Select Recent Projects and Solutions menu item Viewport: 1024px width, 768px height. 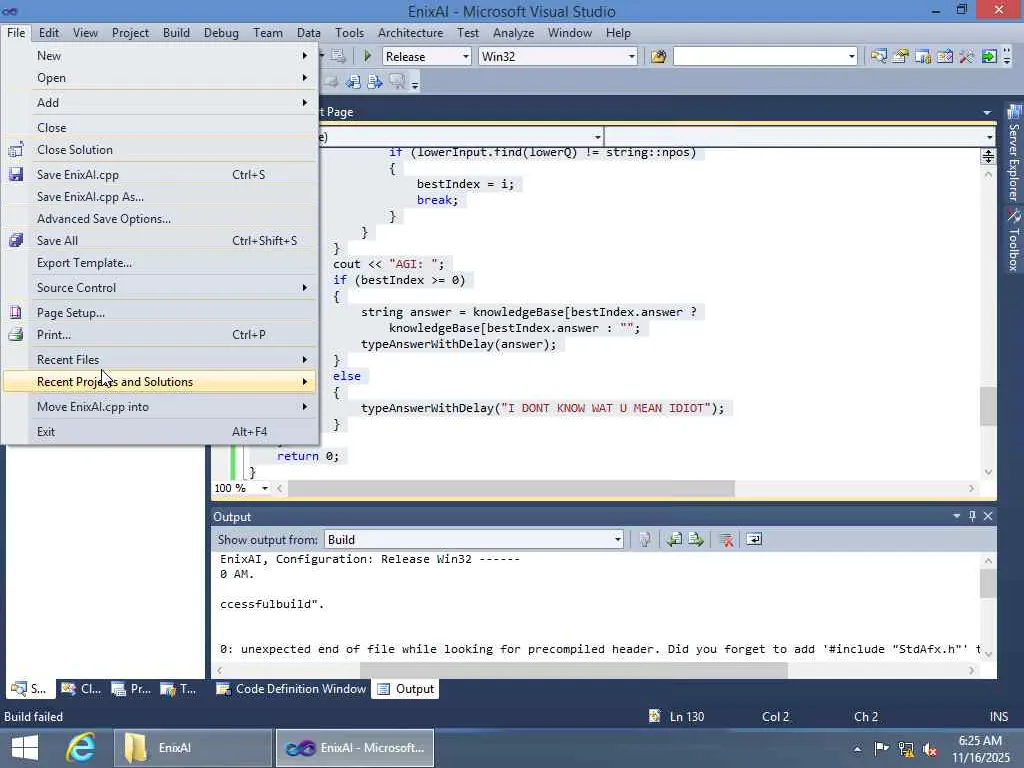coord(115,382)
